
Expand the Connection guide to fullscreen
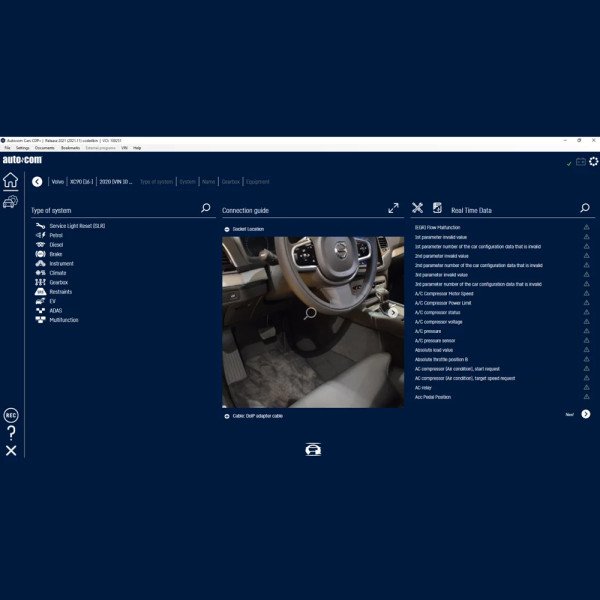(393, 209)
